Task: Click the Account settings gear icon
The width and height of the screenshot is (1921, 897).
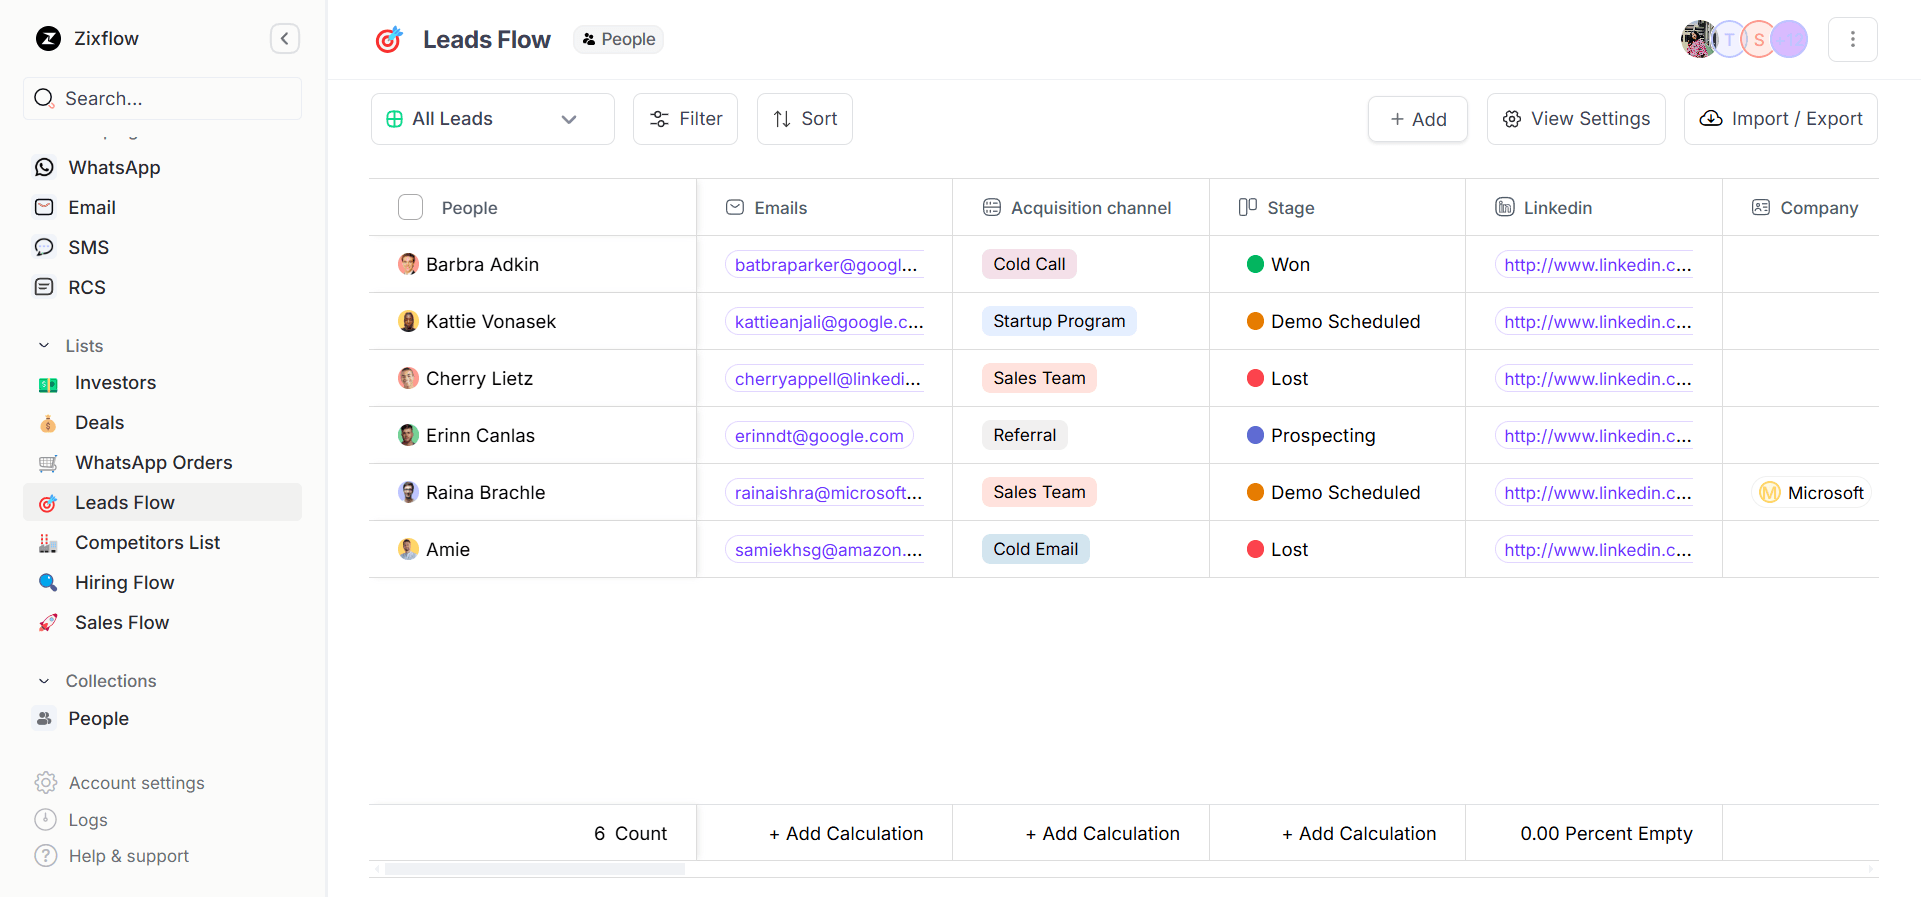Action: [46, 782]
